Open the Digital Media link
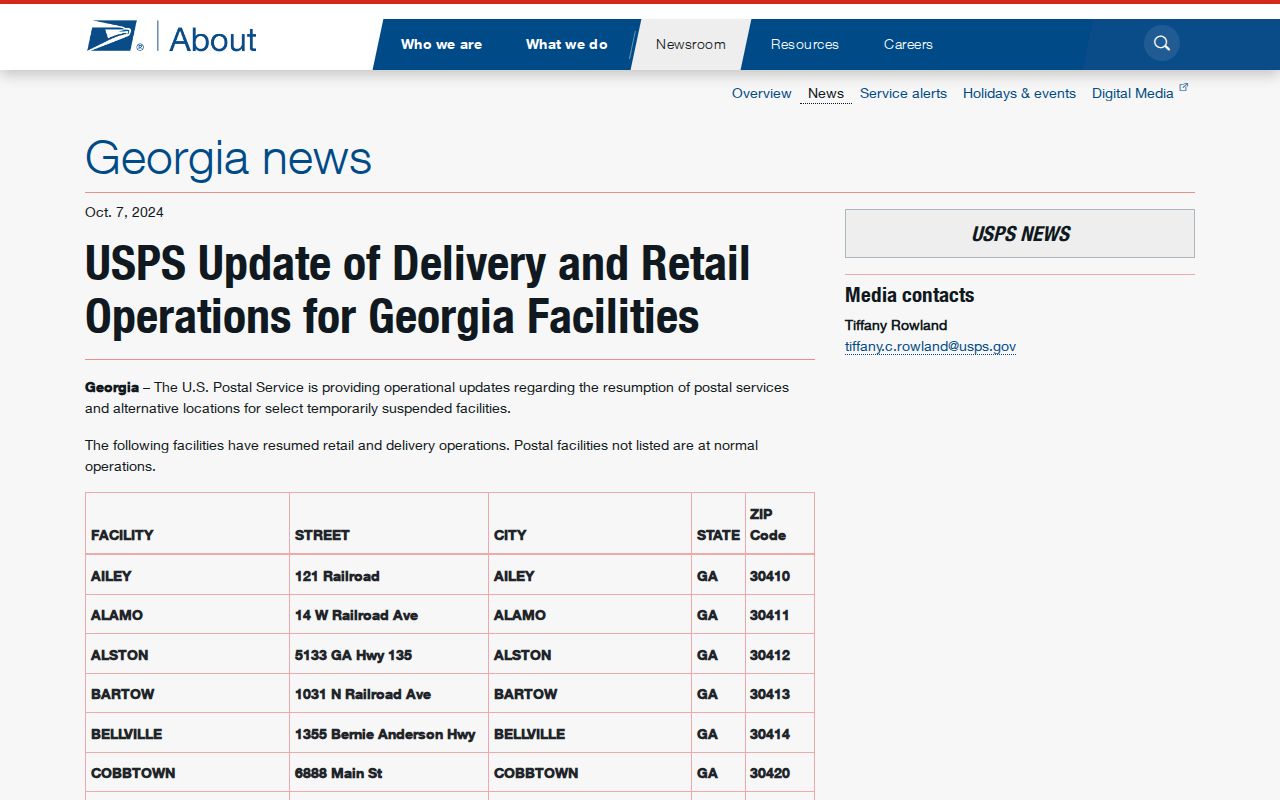The height and width of the screenshot is (800, 1280). click(x=1133, y=93)
